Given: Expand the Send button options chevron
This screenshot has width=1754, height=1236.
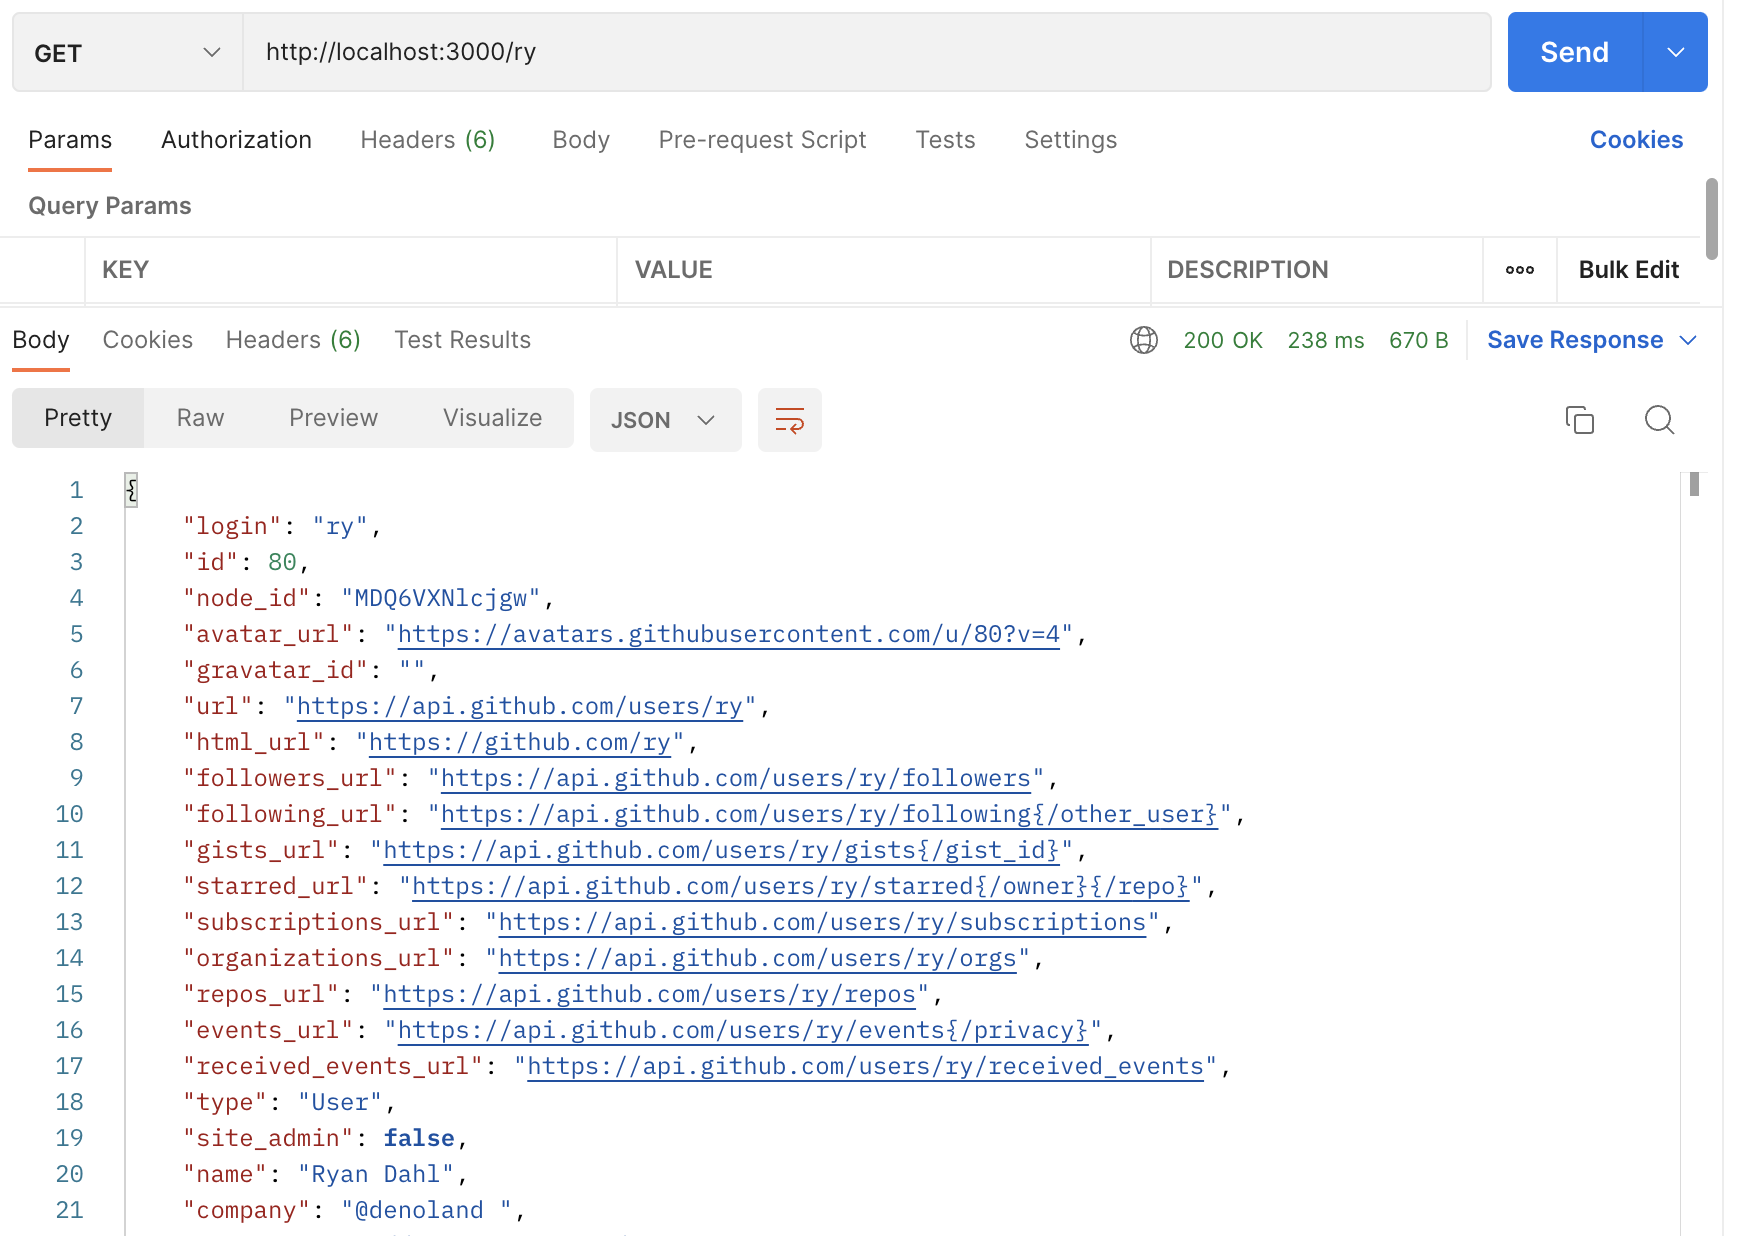Looking at the screenshot, I should [x=1674, y=52].
